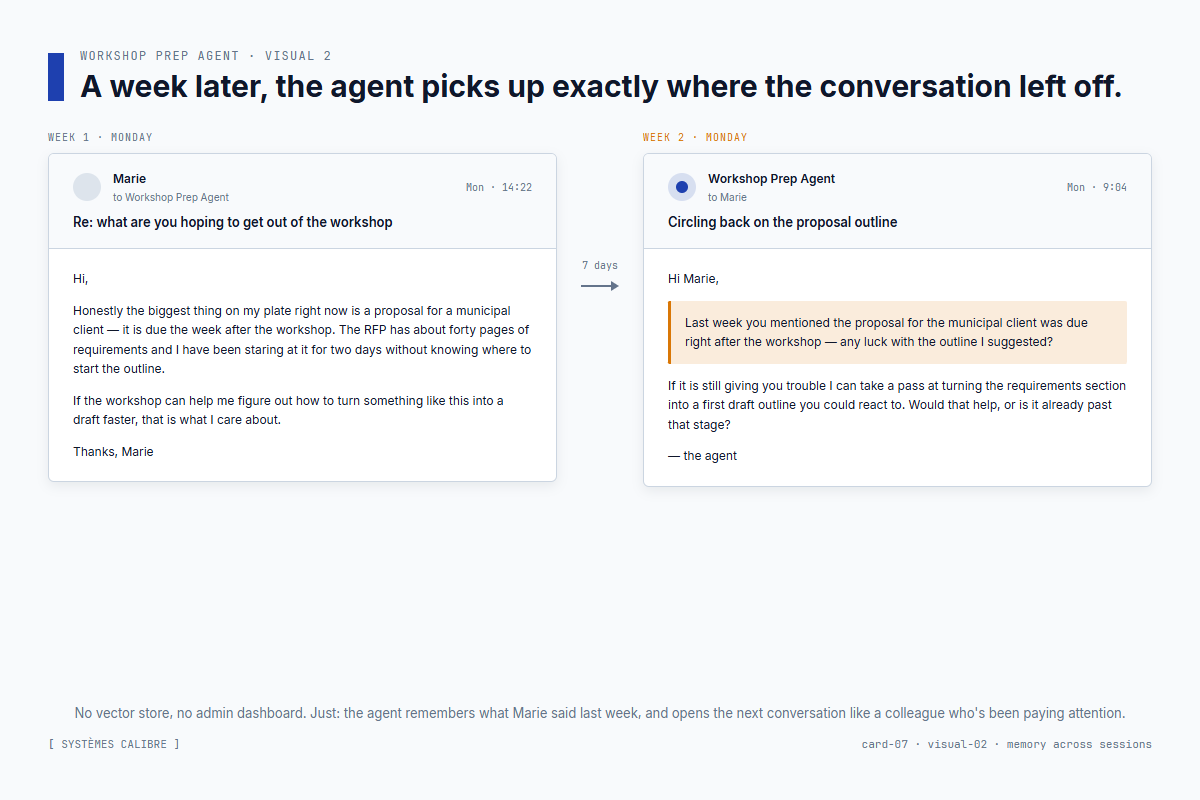
Task: Collapse the Circling back email body
Action: pyautogui.click(x=897, y=367)
